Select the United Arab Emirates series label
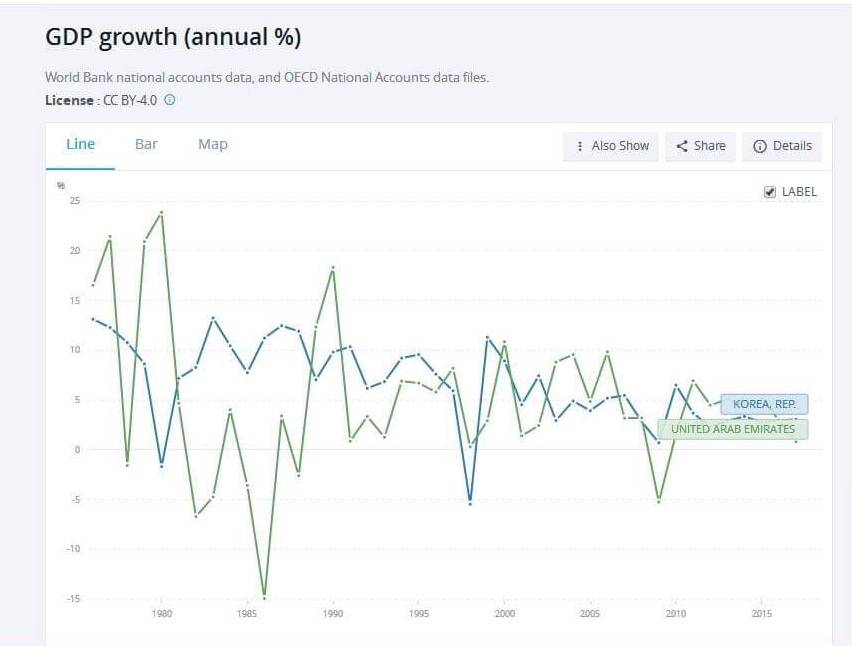The image size is (852, 646). (x=733, y=429)
